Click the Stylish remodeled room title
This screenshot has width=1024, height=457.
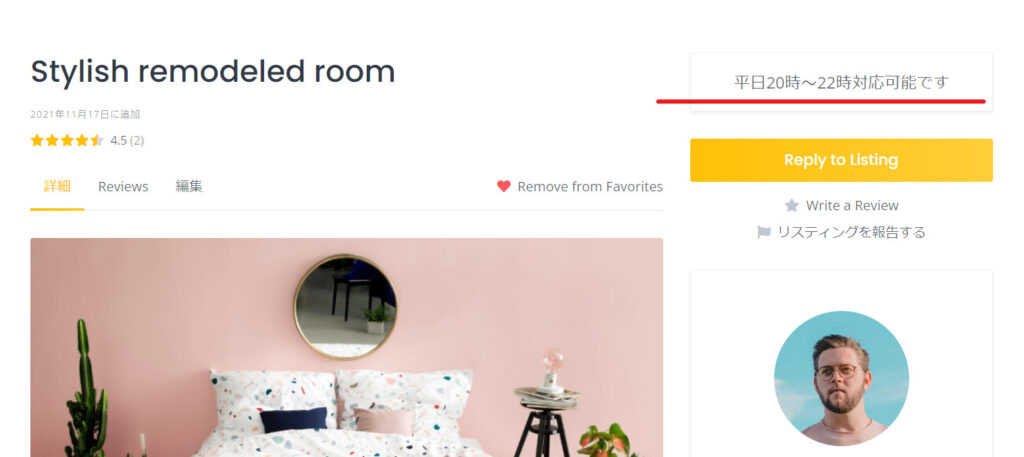coord(213,72)
